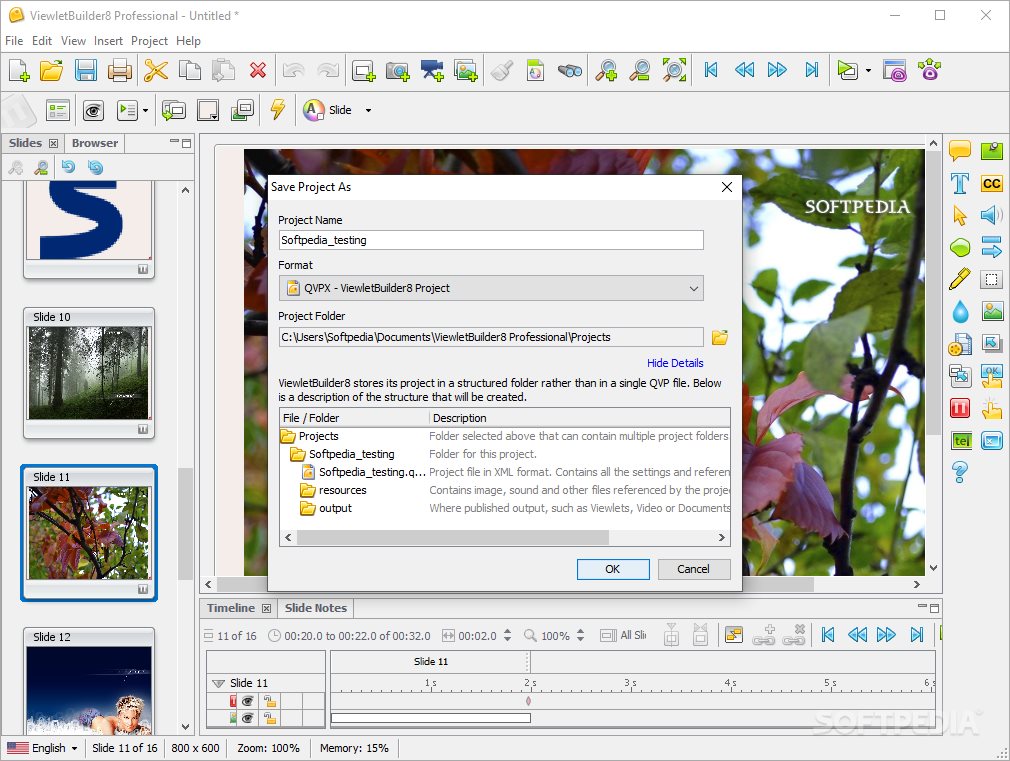
Task: Click the camera screenshot capture icon
Action: click(x=397, y=70)
